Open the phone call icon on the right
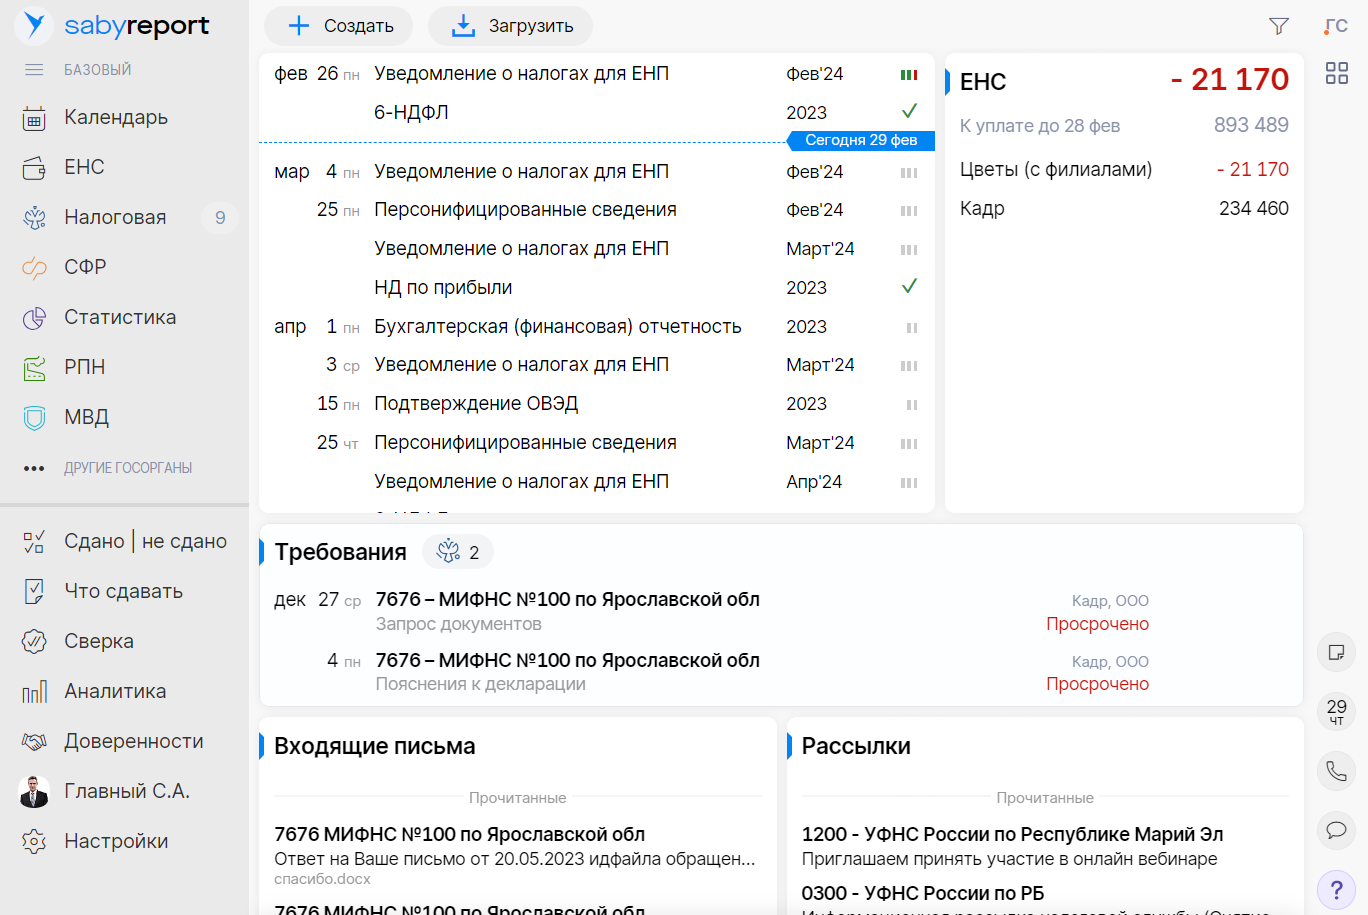The image size is (1368, 915). coord(1336,771)
